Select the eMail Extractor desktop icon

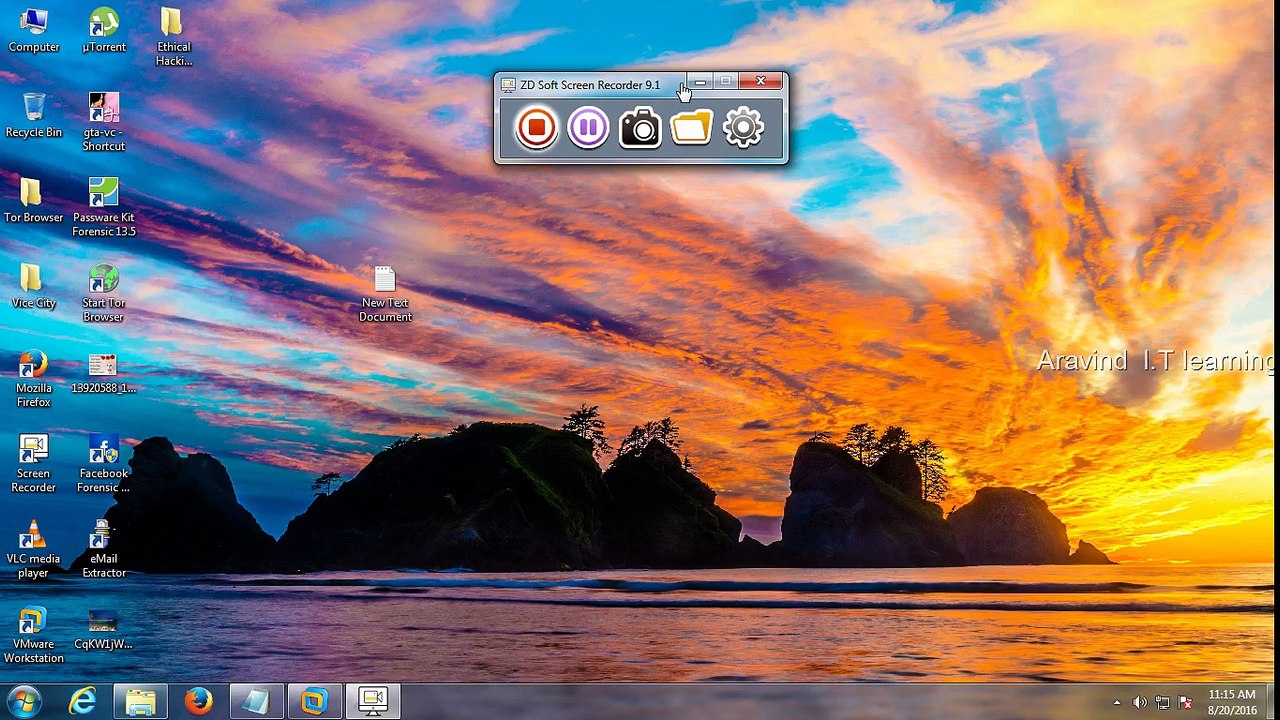(104, 549)
